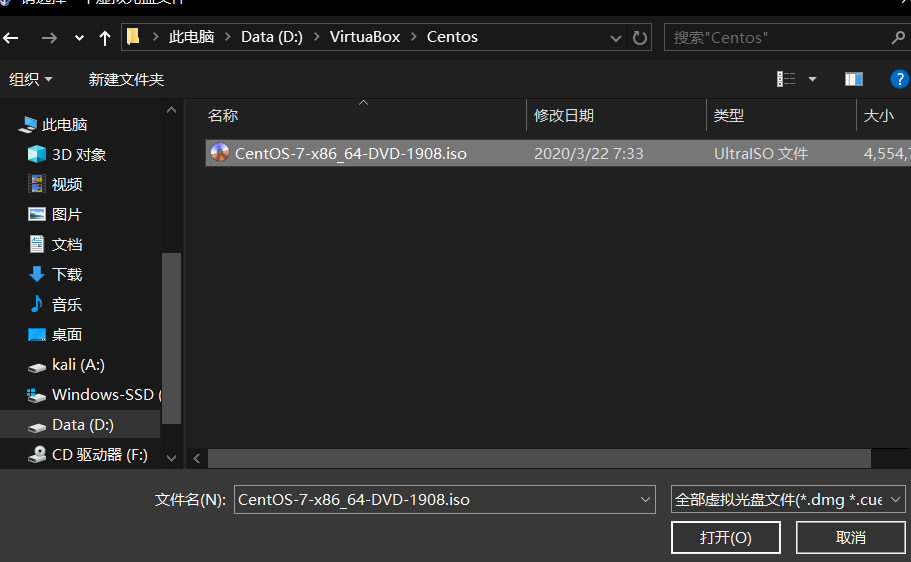The image size is (911, 562).
Task: Select VirtuaBox in the address path
Action: (365, 37)
